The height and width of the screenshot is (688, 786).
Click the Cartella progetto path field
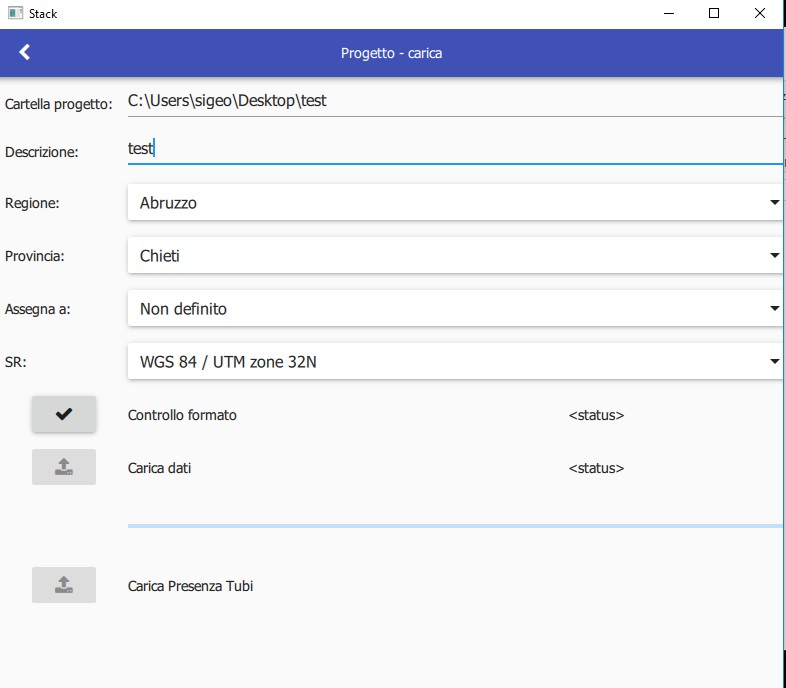pos(454,101)
